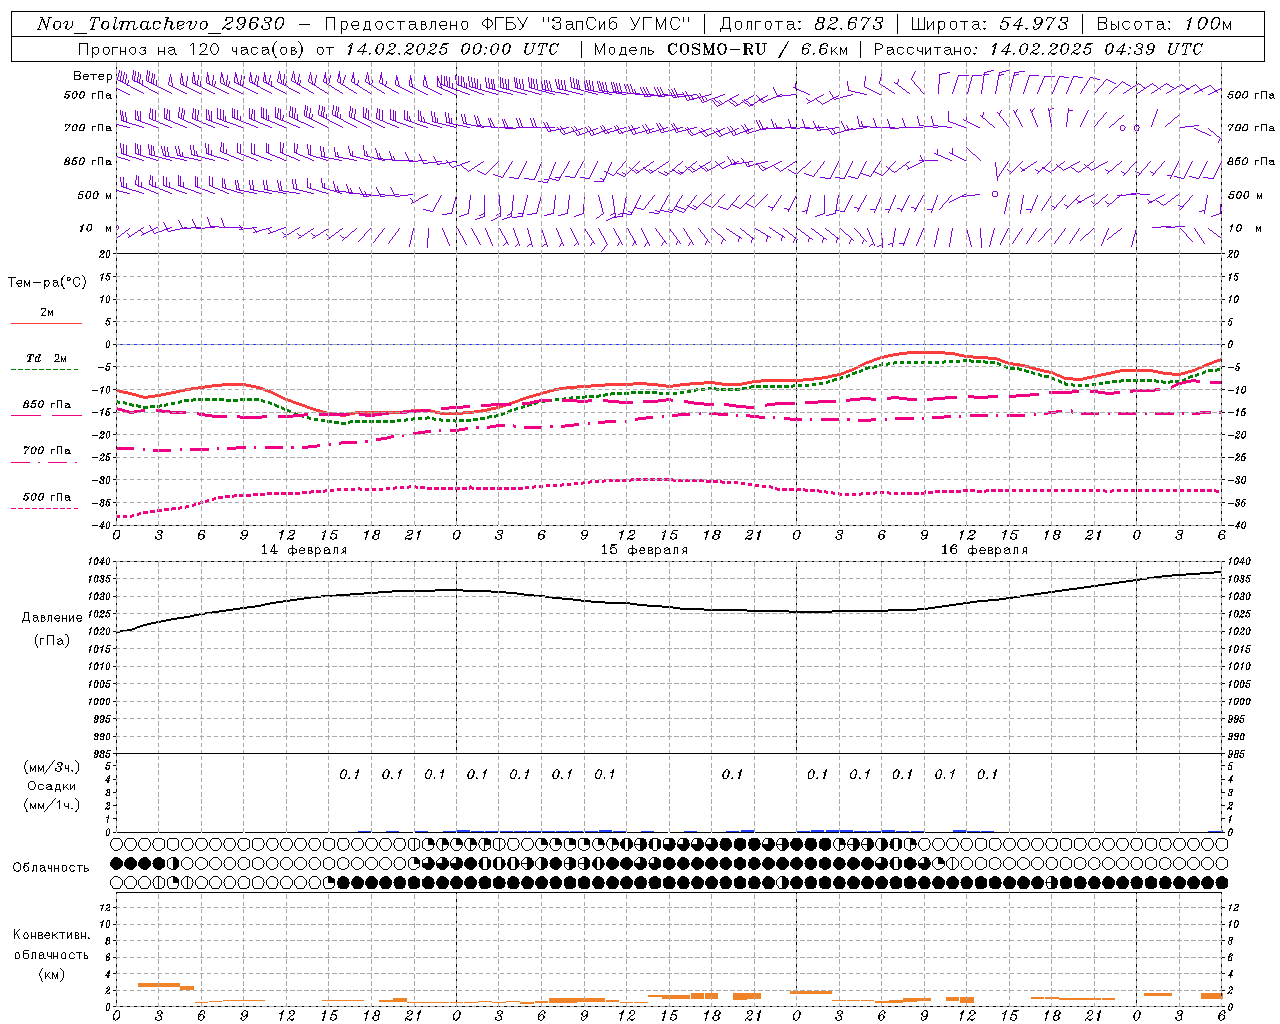Click the solid red 2м temperature curve
Viewport: 1280px width, 1024px height.
click(x=668, y=384)
